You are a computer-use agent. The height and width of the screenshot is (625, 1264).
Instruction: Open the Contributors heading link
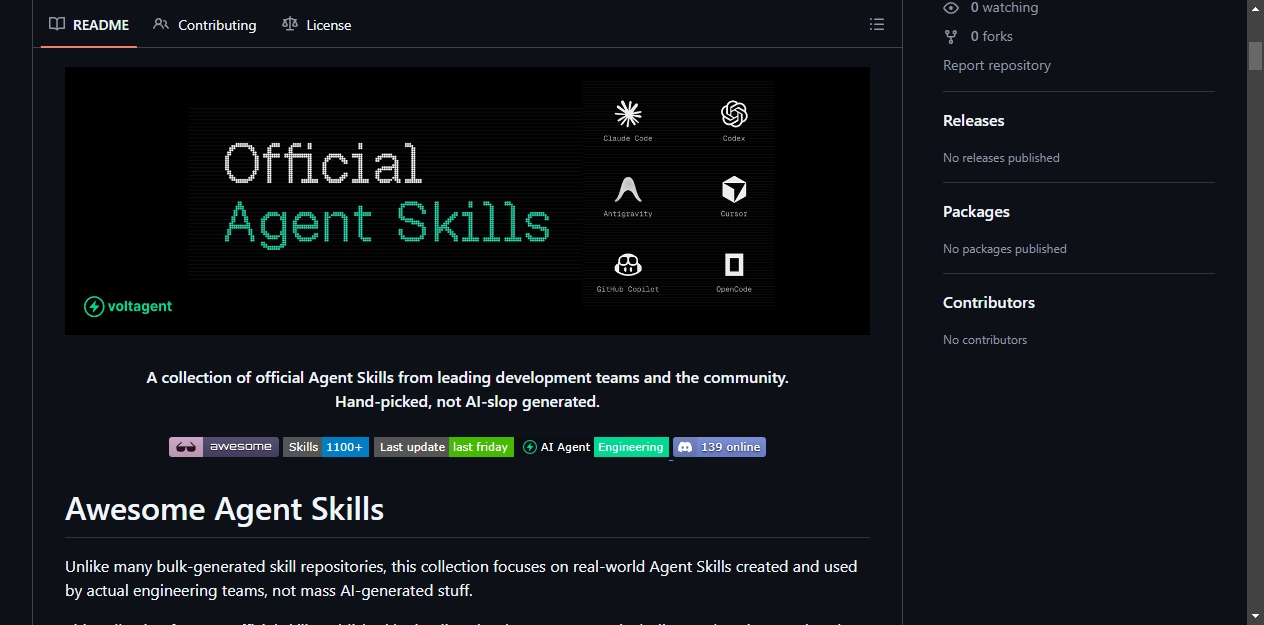pyautogui.click(x=989, y=302)
